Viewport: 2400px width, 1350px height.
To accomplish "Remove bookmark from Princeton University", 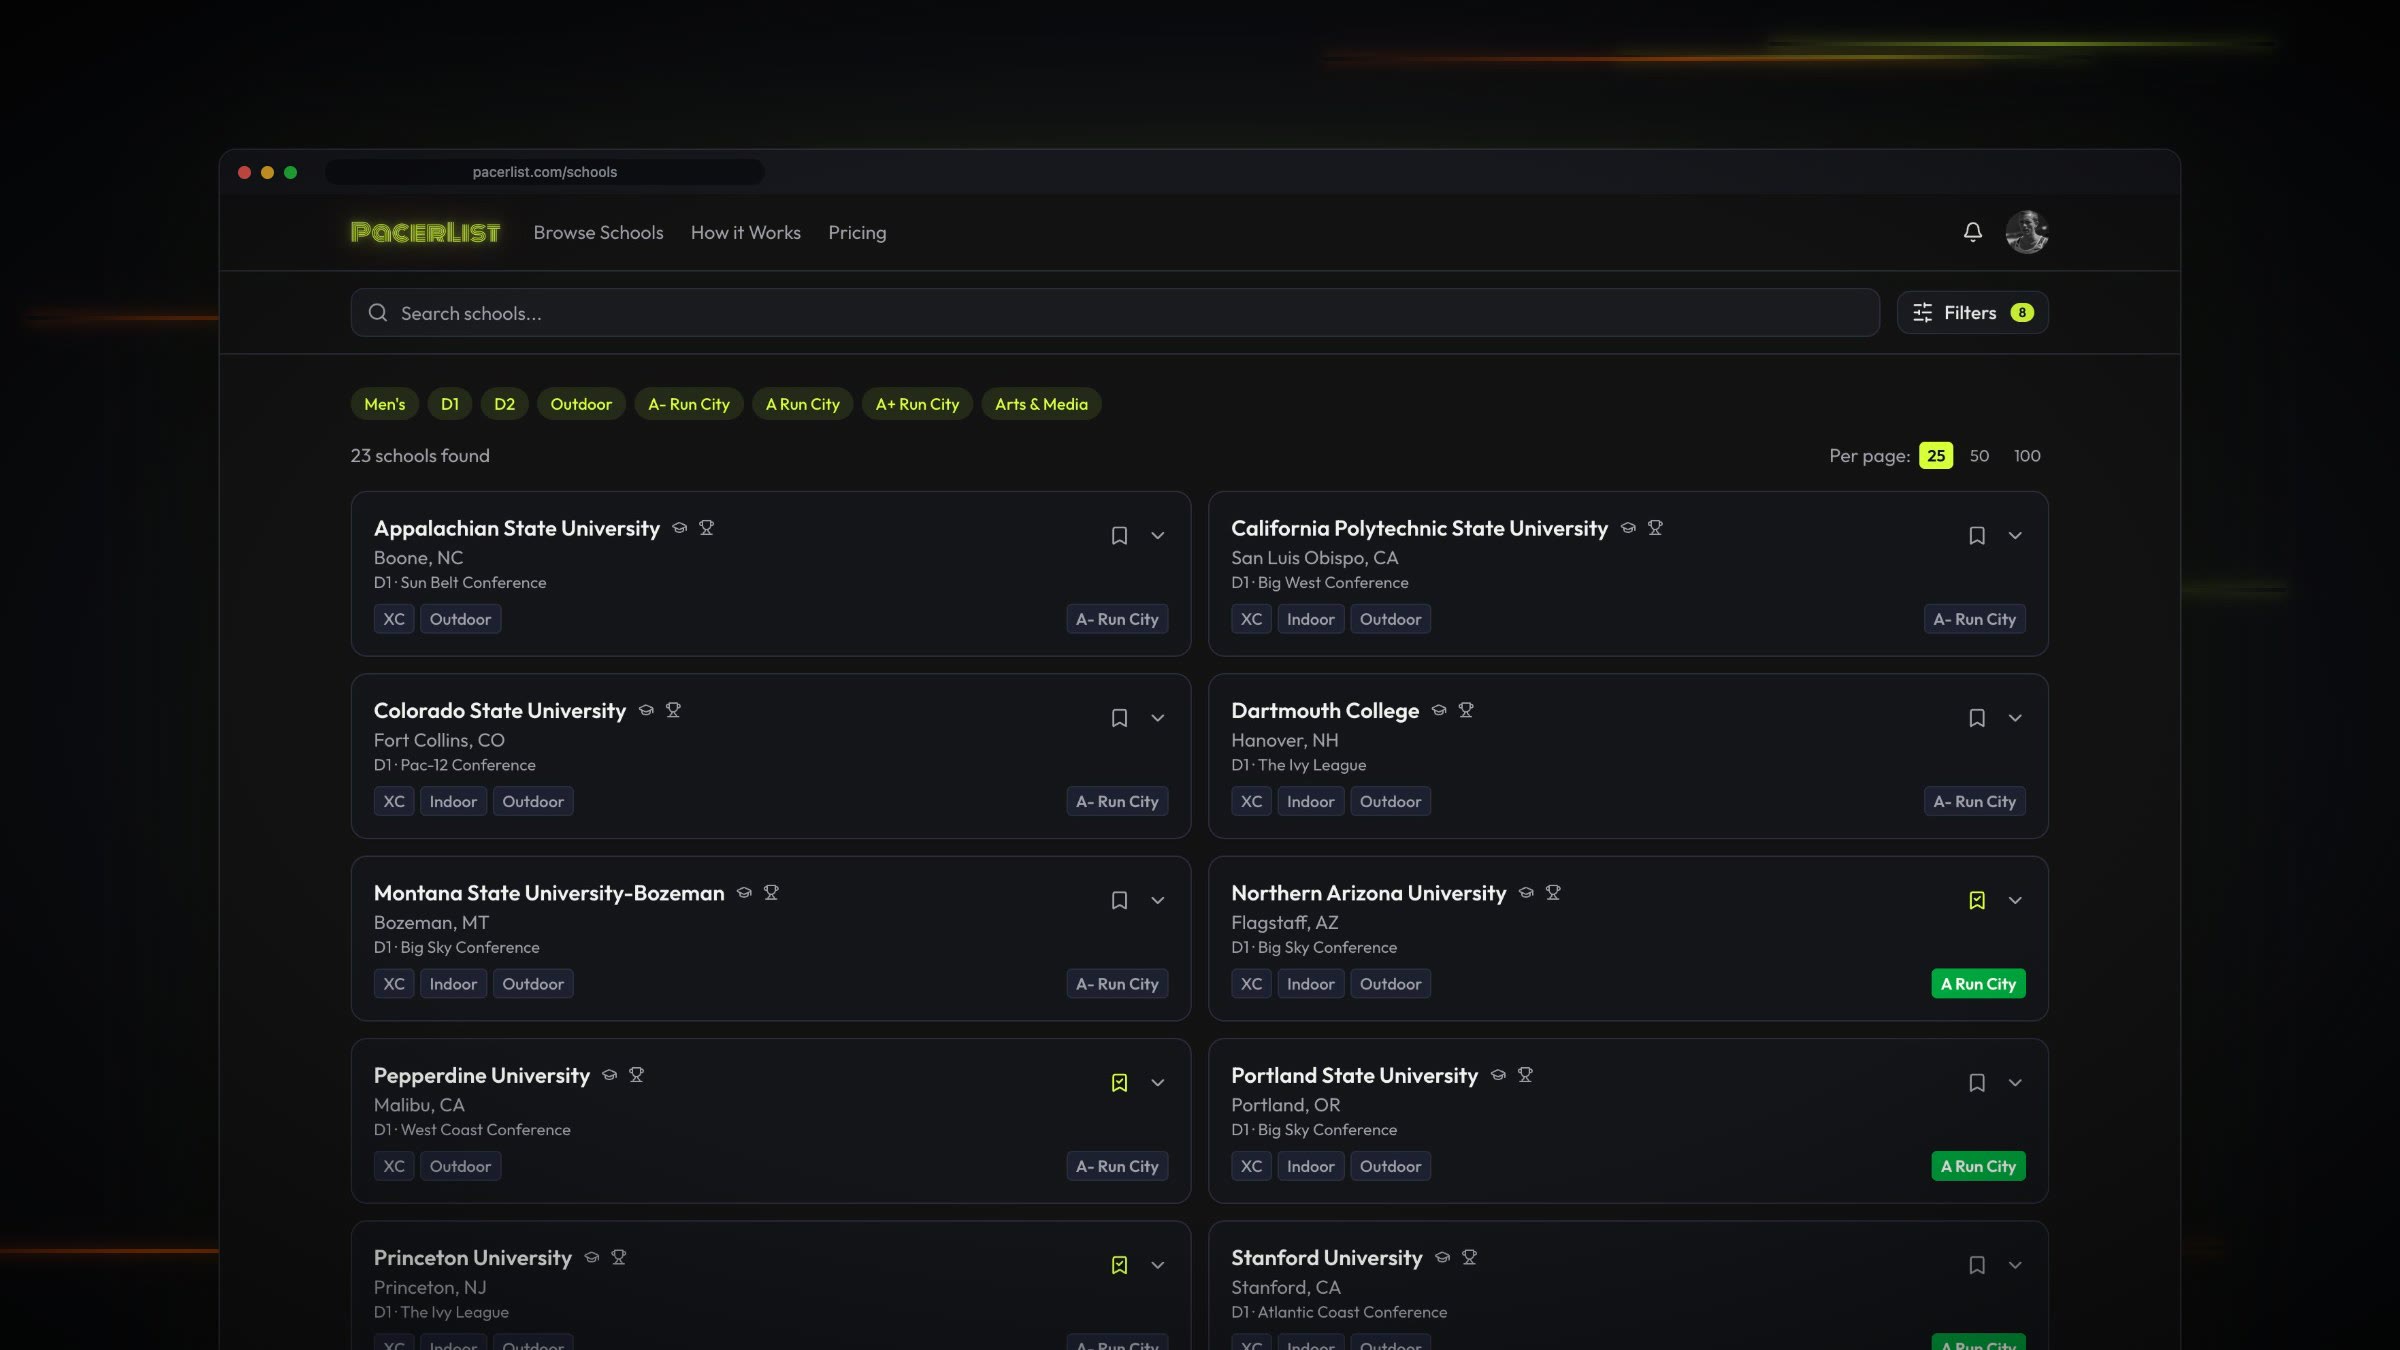I will coord(1119,1265).
